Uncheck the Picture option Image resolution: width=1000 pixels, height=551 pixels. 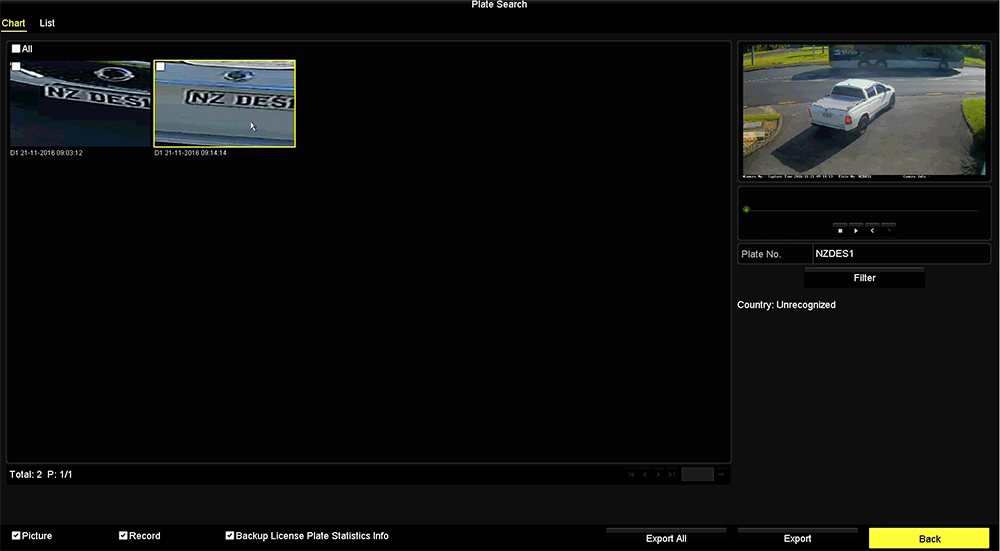click(16, 536)
